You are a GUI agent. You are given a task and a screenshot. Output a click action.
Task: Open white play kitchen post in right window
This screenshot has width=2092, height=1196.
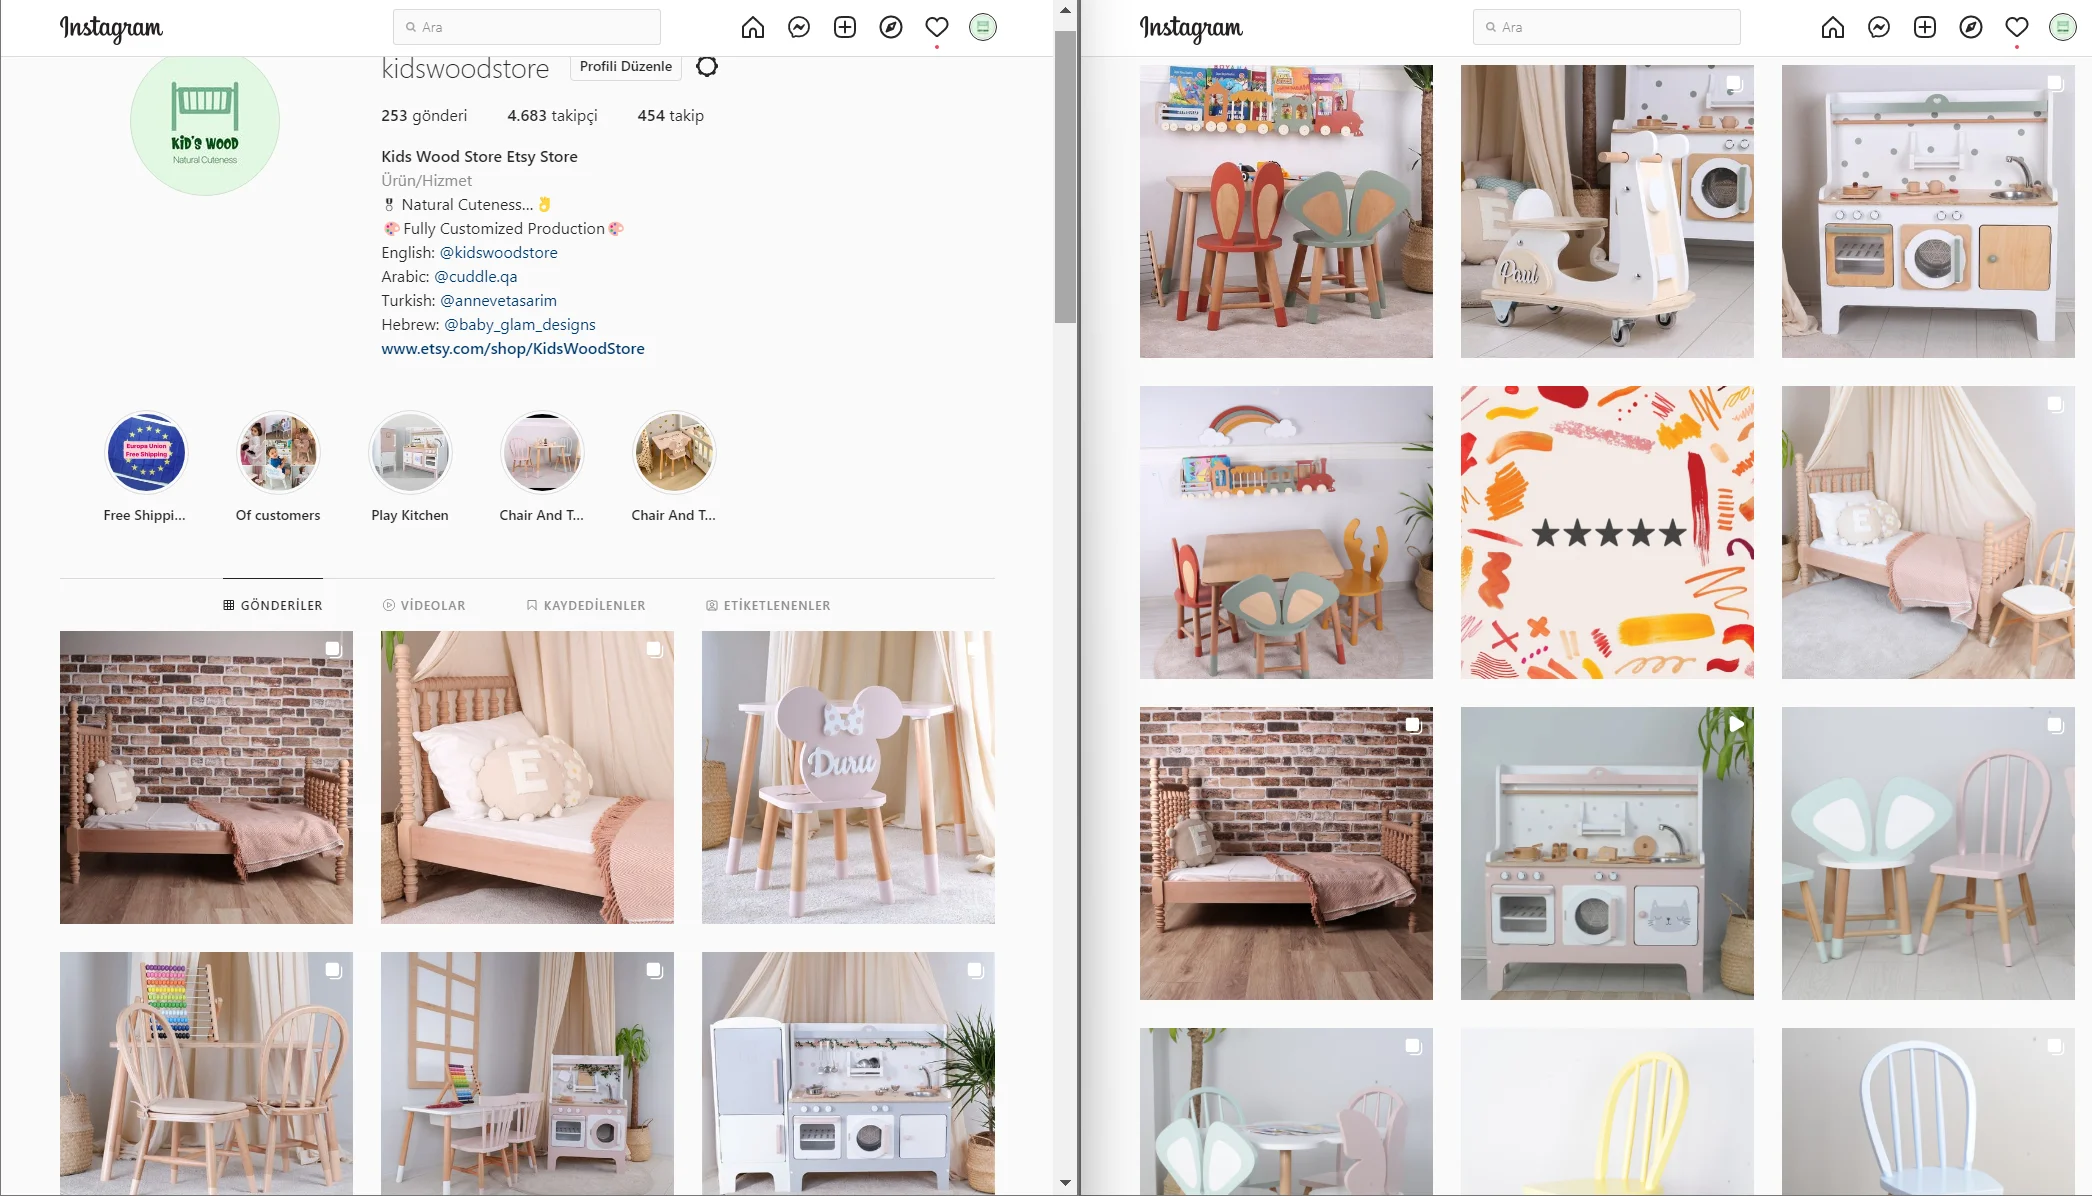[x=1928, y=211]
